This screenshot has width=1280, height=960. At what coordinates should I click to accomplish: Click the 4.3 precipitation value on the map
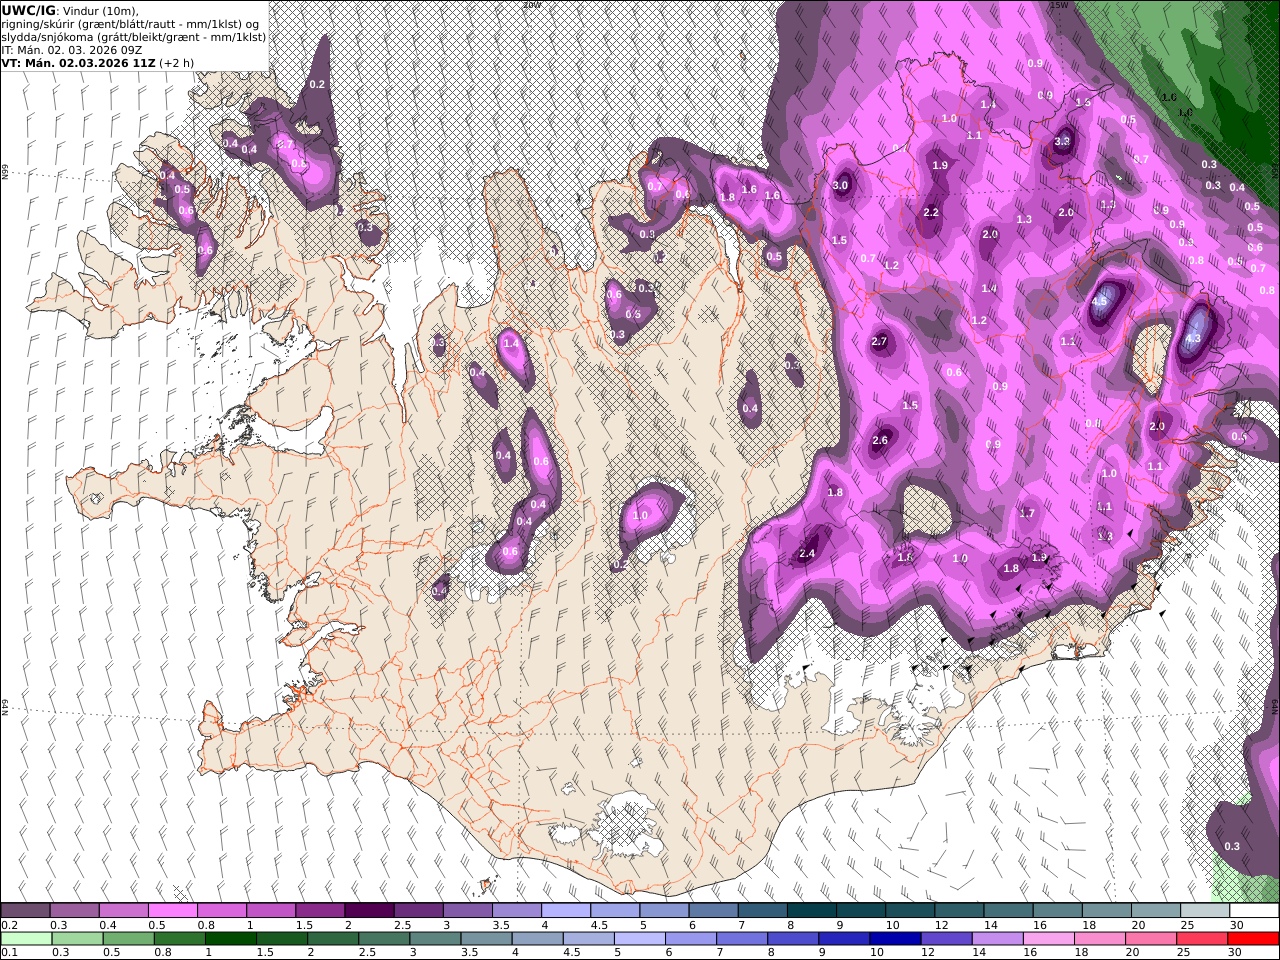[1192, 338]
